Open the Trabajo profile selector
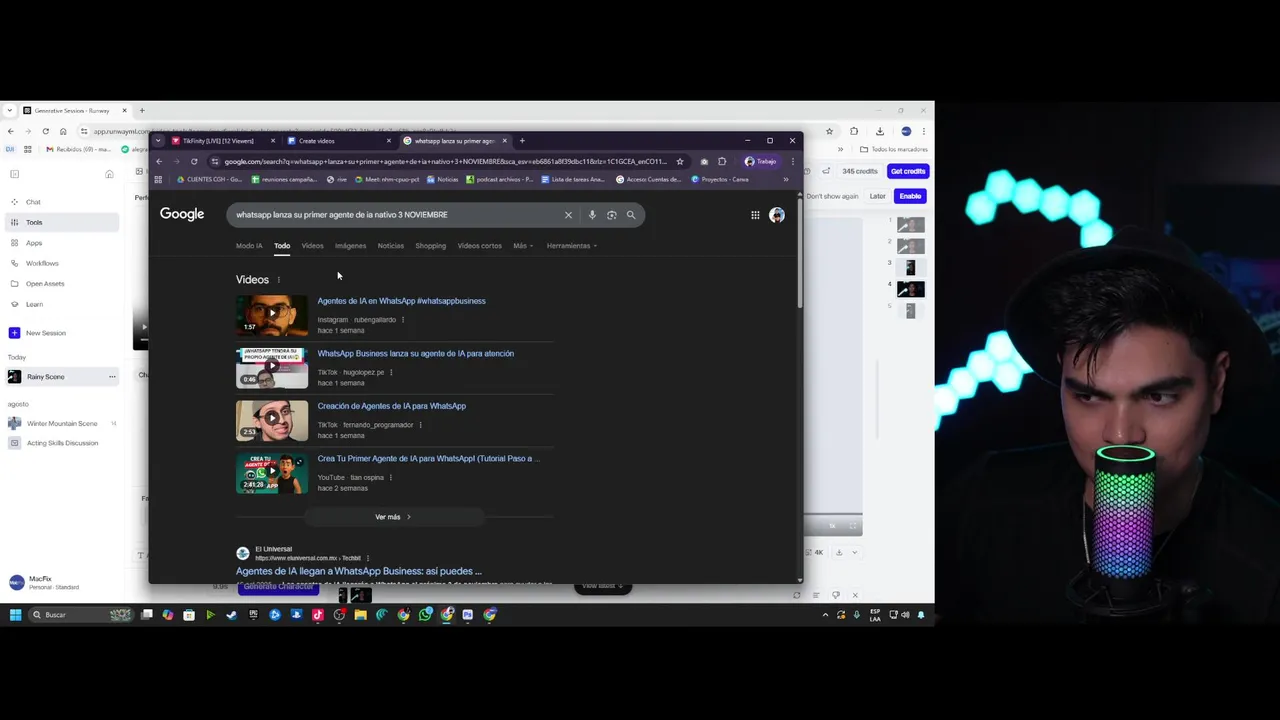Viewport: 1280px width, 720px height. 761,161
